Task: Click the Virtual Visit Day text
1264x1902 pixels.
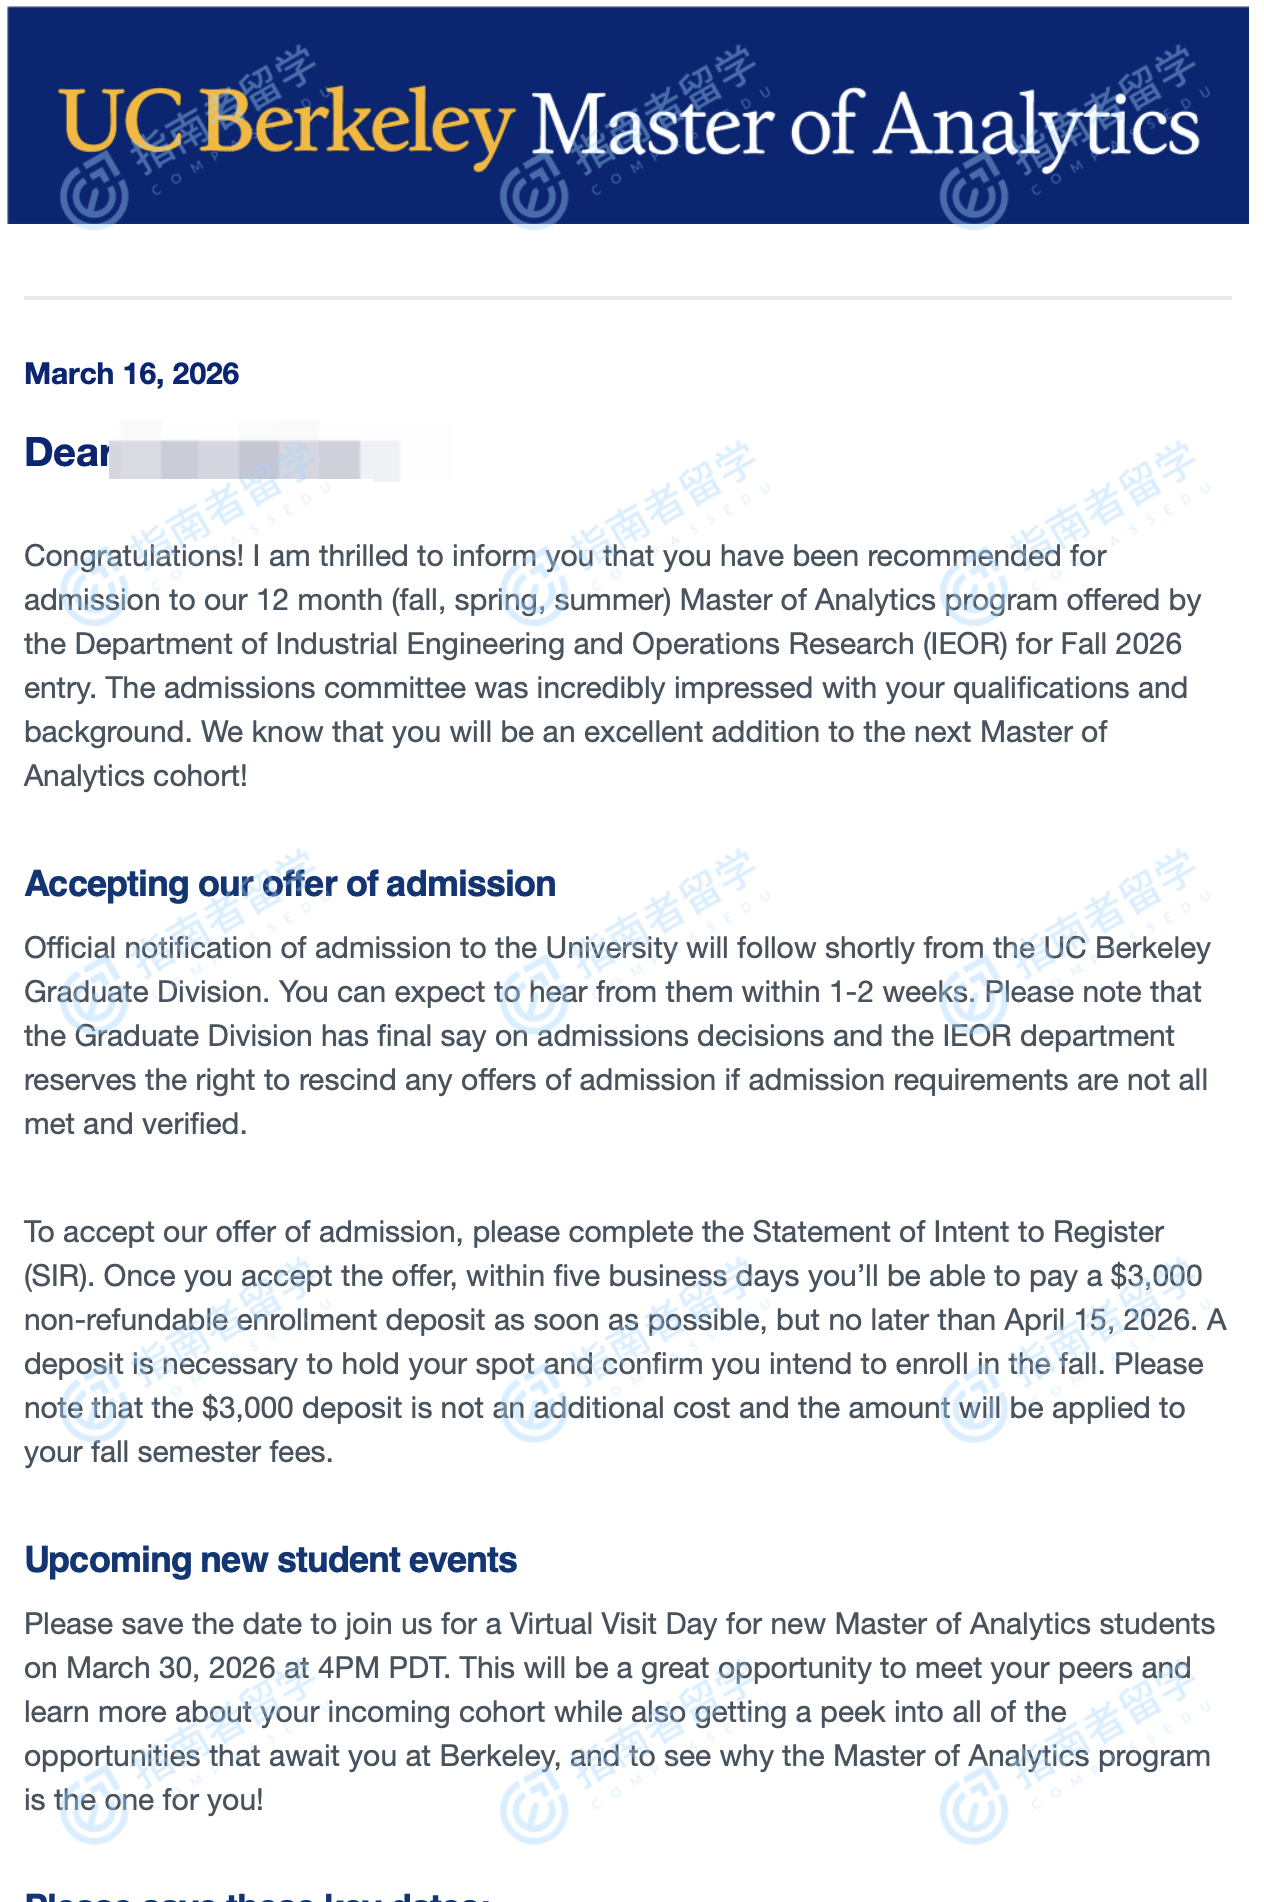Action: pyautogui.click(x=613, y=1624)
